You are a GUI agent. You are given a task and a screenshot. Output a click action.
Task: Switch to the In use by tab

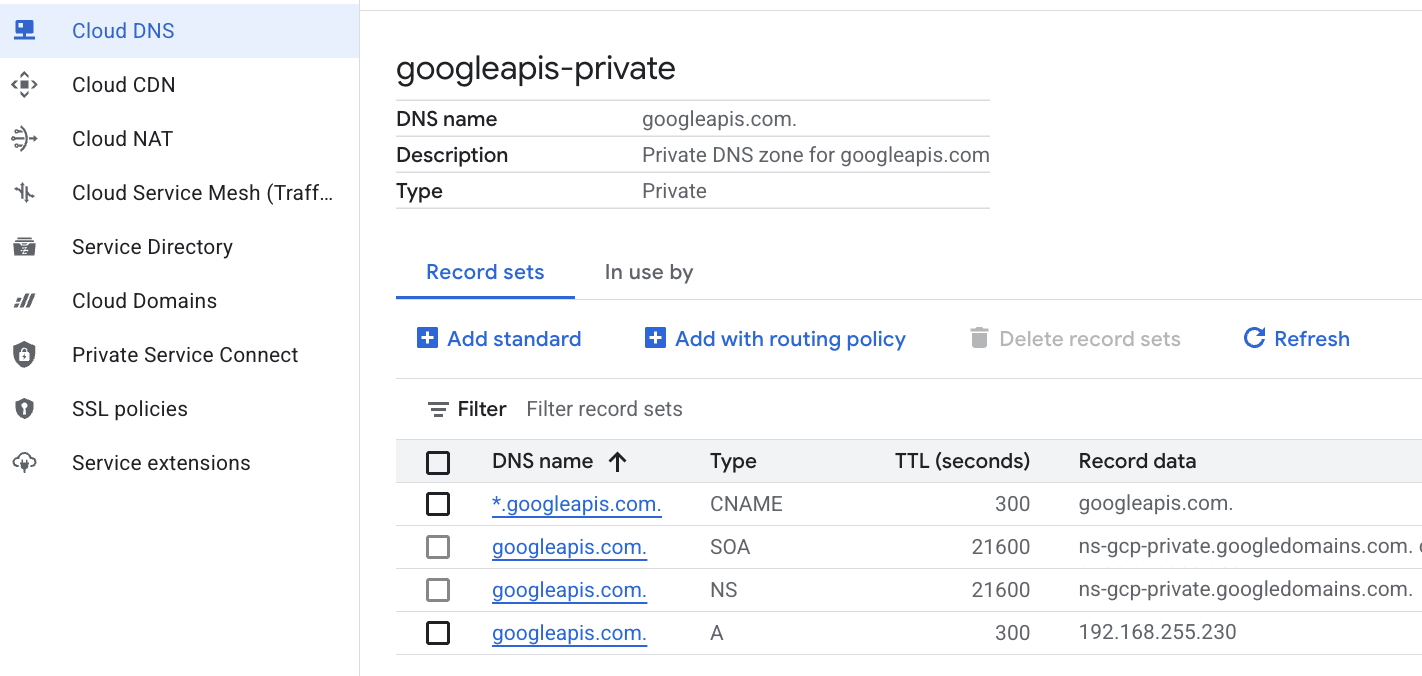click(648, 272)
